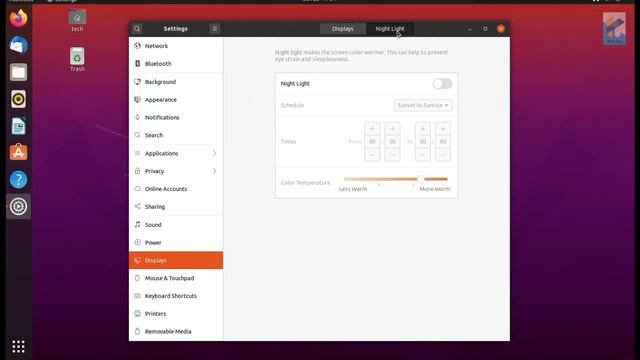Click the Online Accounts cloud icon
The image size is (640, 360).
pos(138,189)
